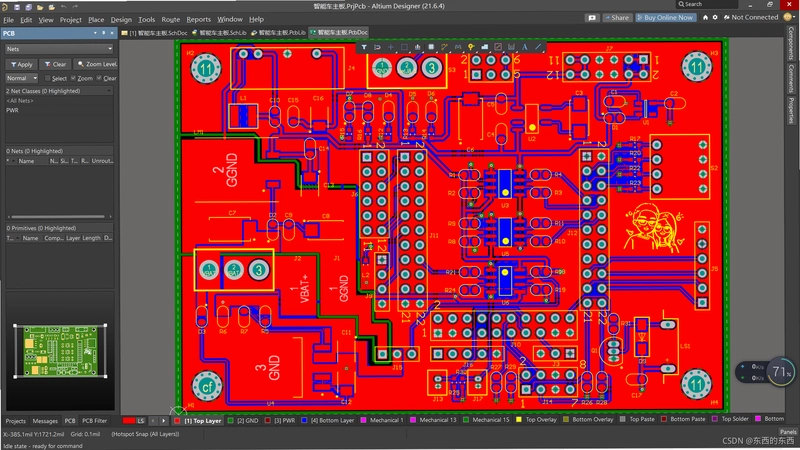Click the board mini-map thumbnail
The width and height of the screenshot is (800, 450).
(61, 351)
